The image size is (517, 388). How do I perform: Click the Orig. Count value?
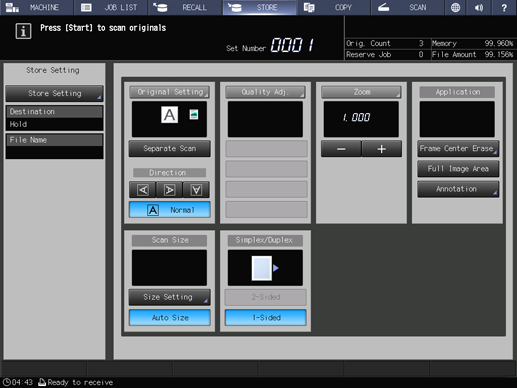pyautogui.click(x=421, y=43)
